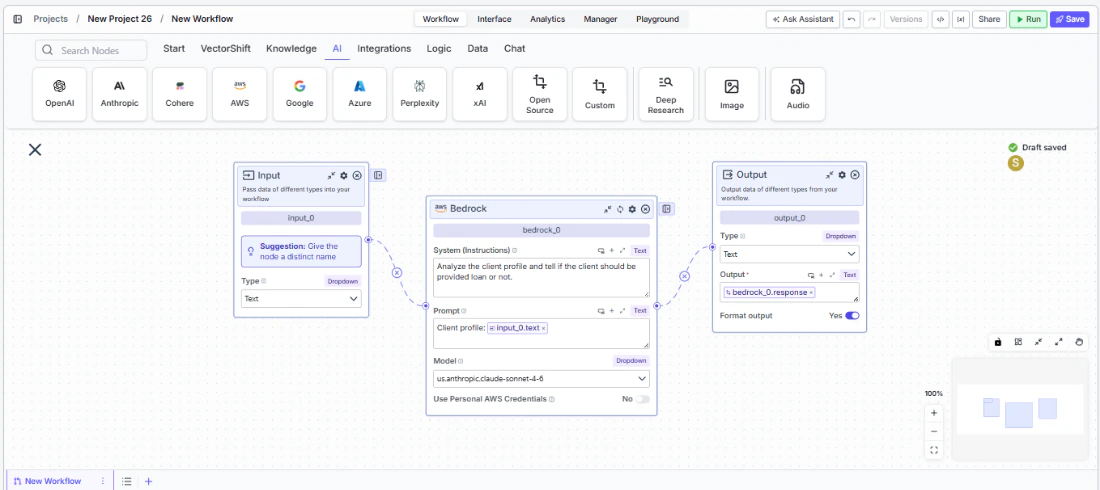1100x490 pixels.
Task: Add a Cohere node
Action: (x=180, y=94)
